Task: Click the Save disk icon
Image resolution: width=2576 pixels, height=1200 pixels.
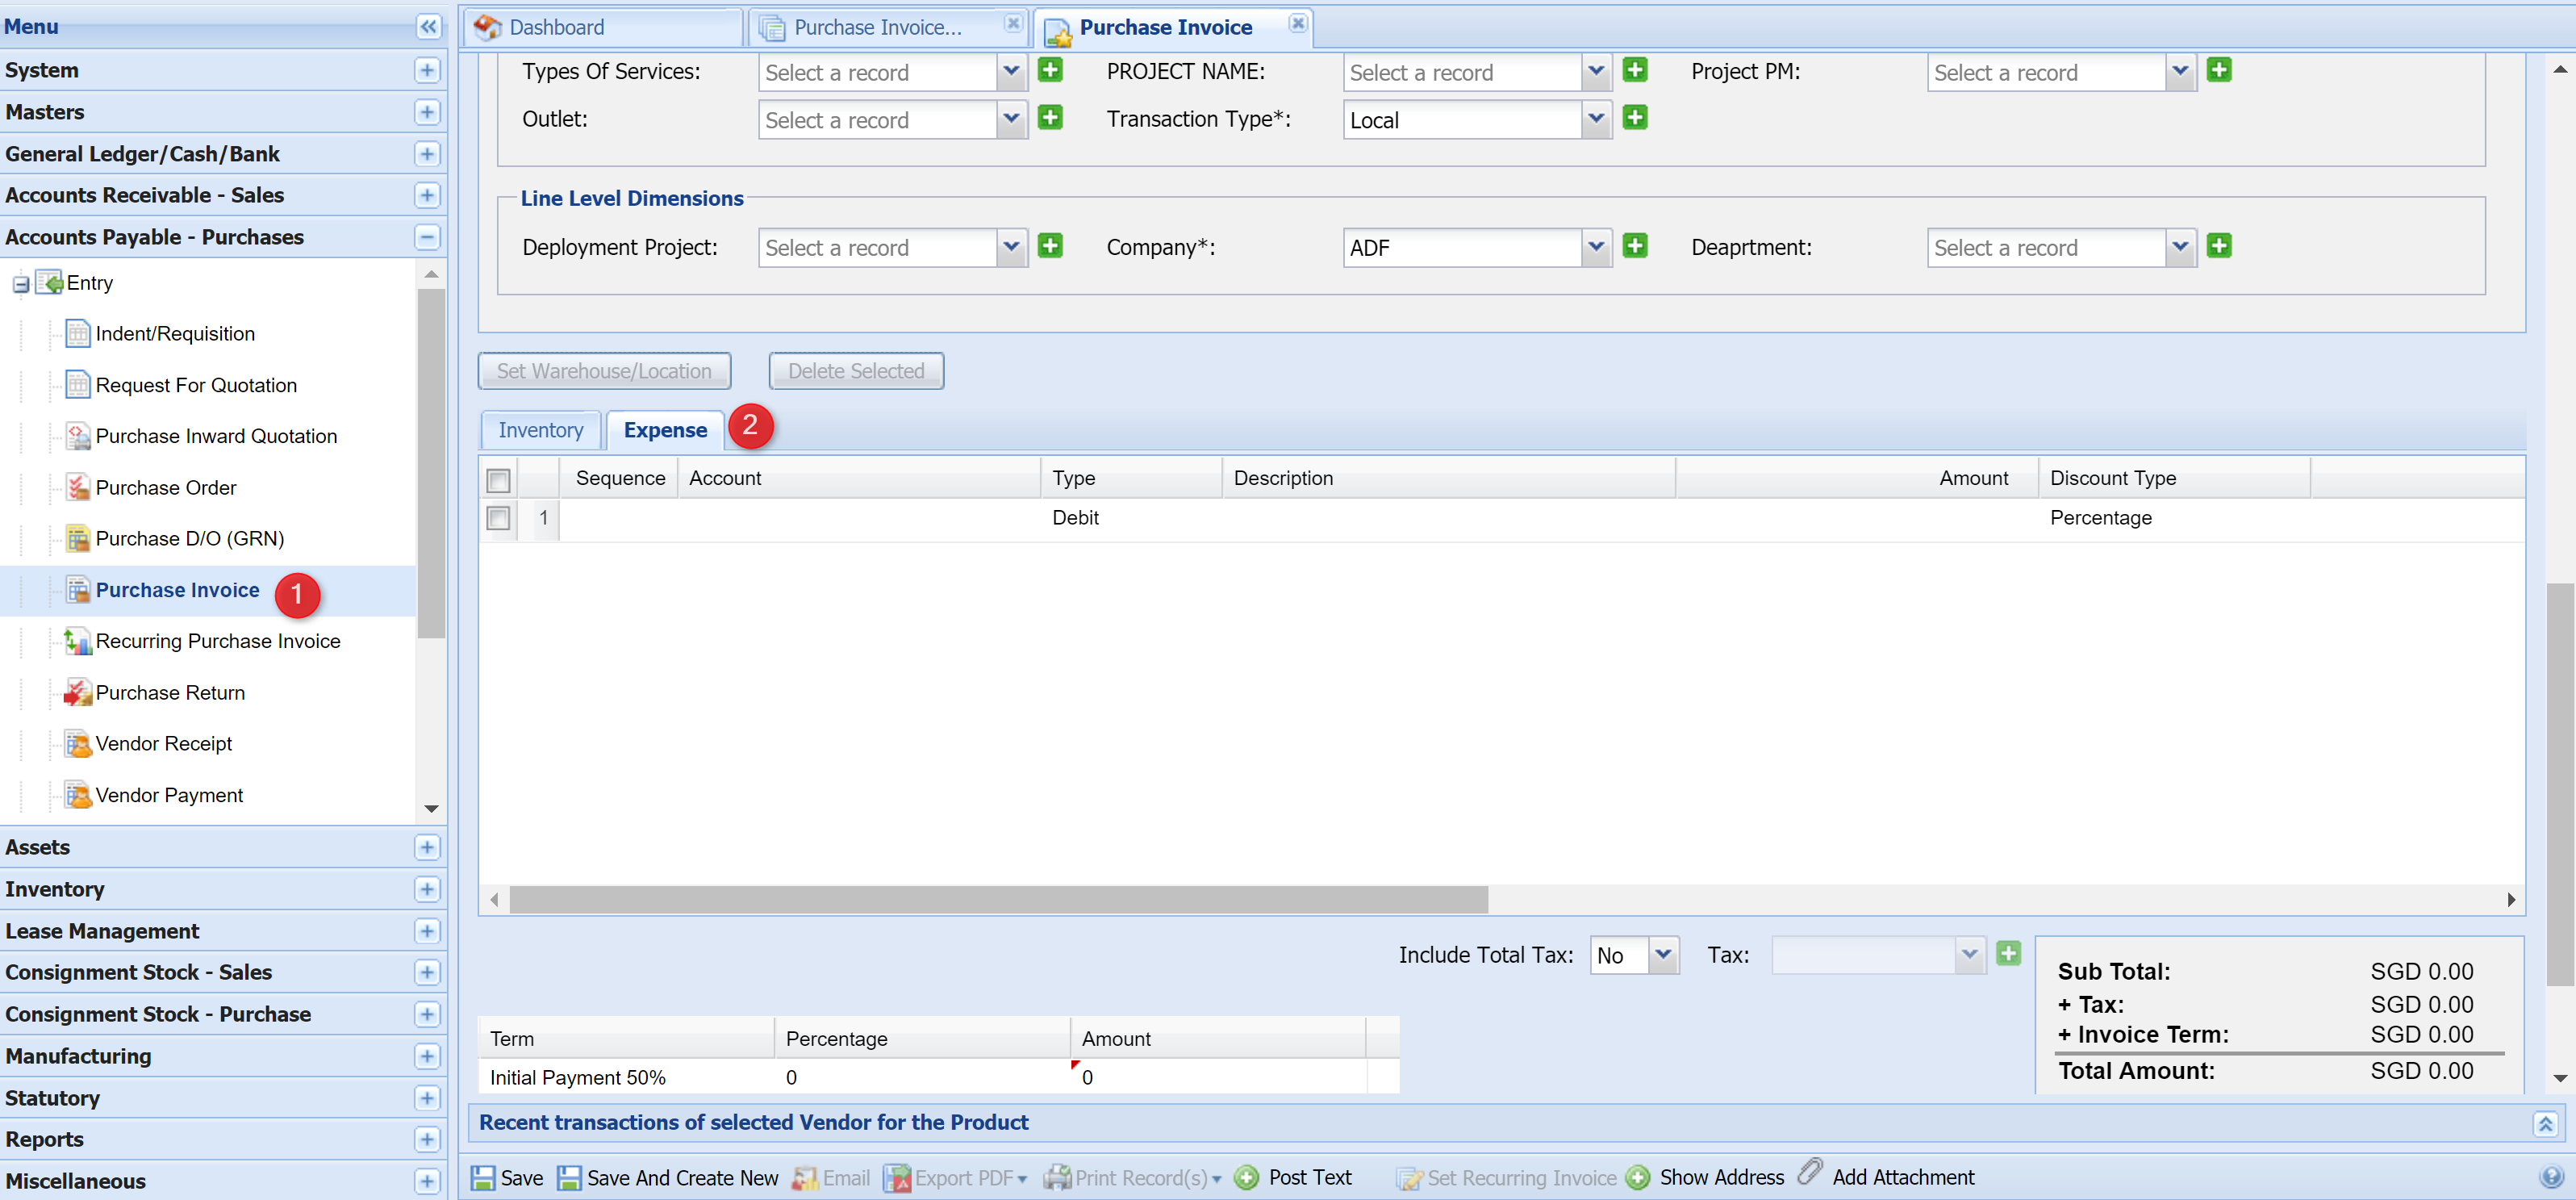Action: pyautogui.click(x=483, y=1178)
